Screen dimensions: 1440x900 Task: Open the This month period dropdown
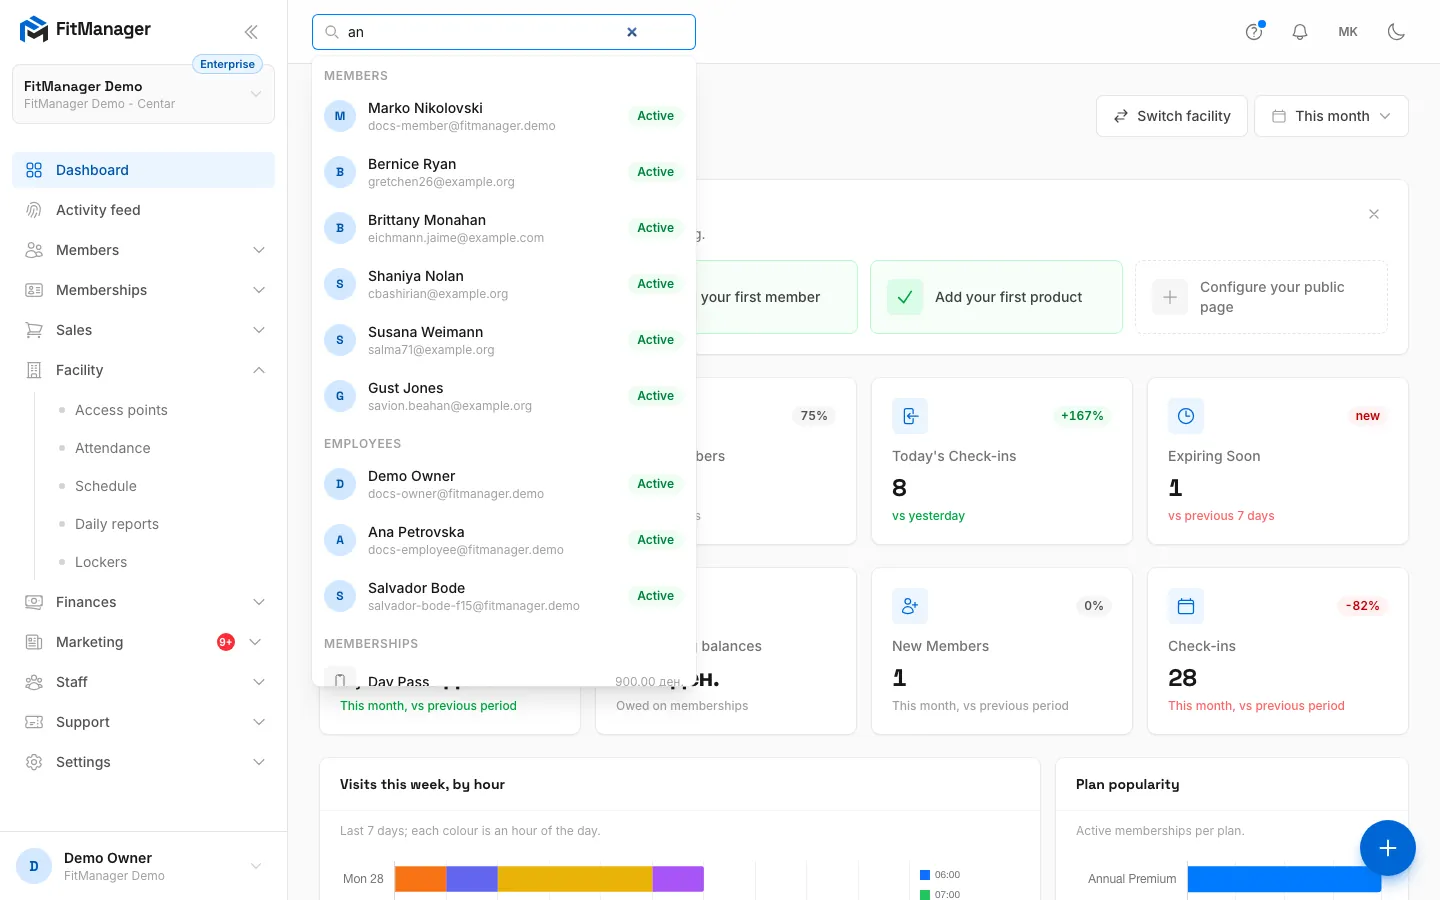click(1331, 116)
